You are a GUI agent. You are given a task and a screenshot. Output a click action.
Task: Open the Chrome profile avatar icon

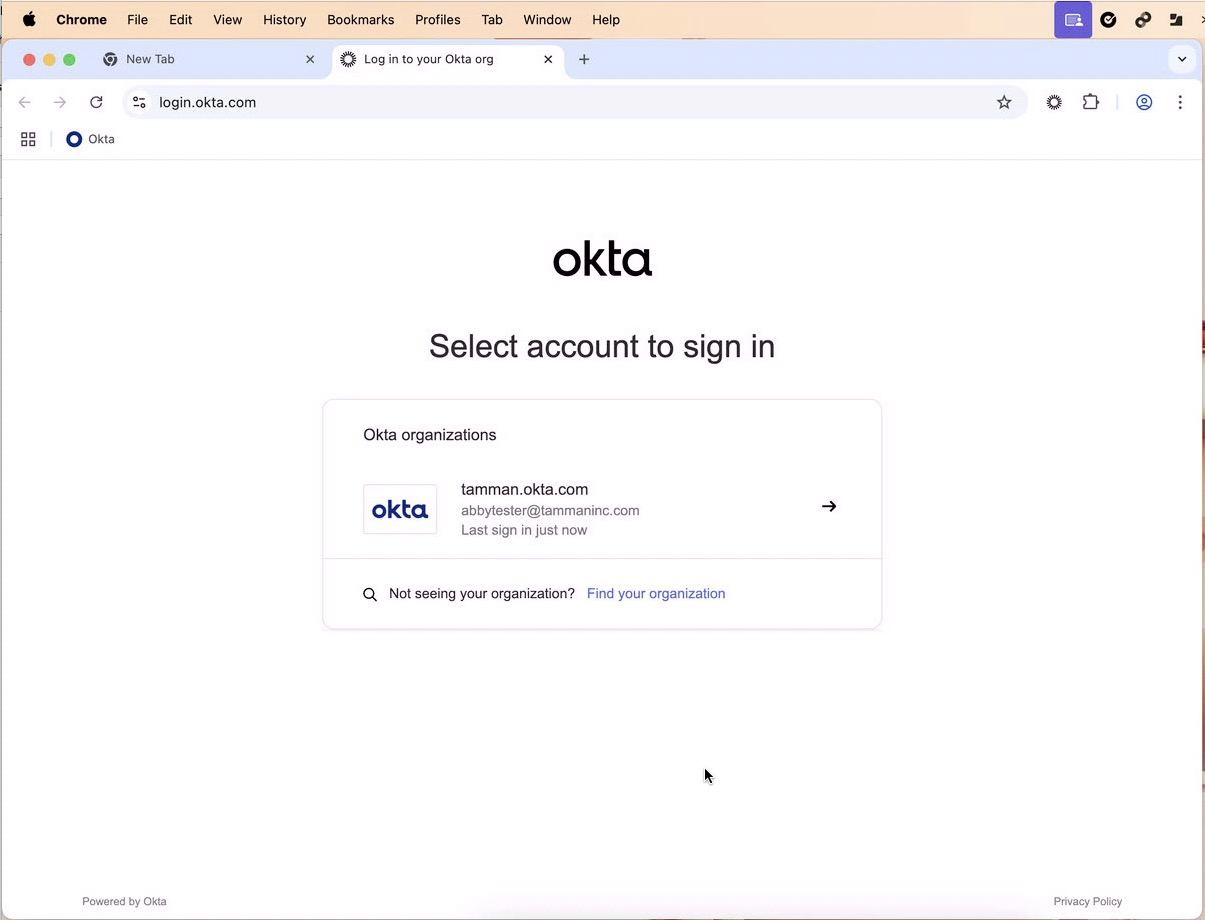coord(1144,102)
